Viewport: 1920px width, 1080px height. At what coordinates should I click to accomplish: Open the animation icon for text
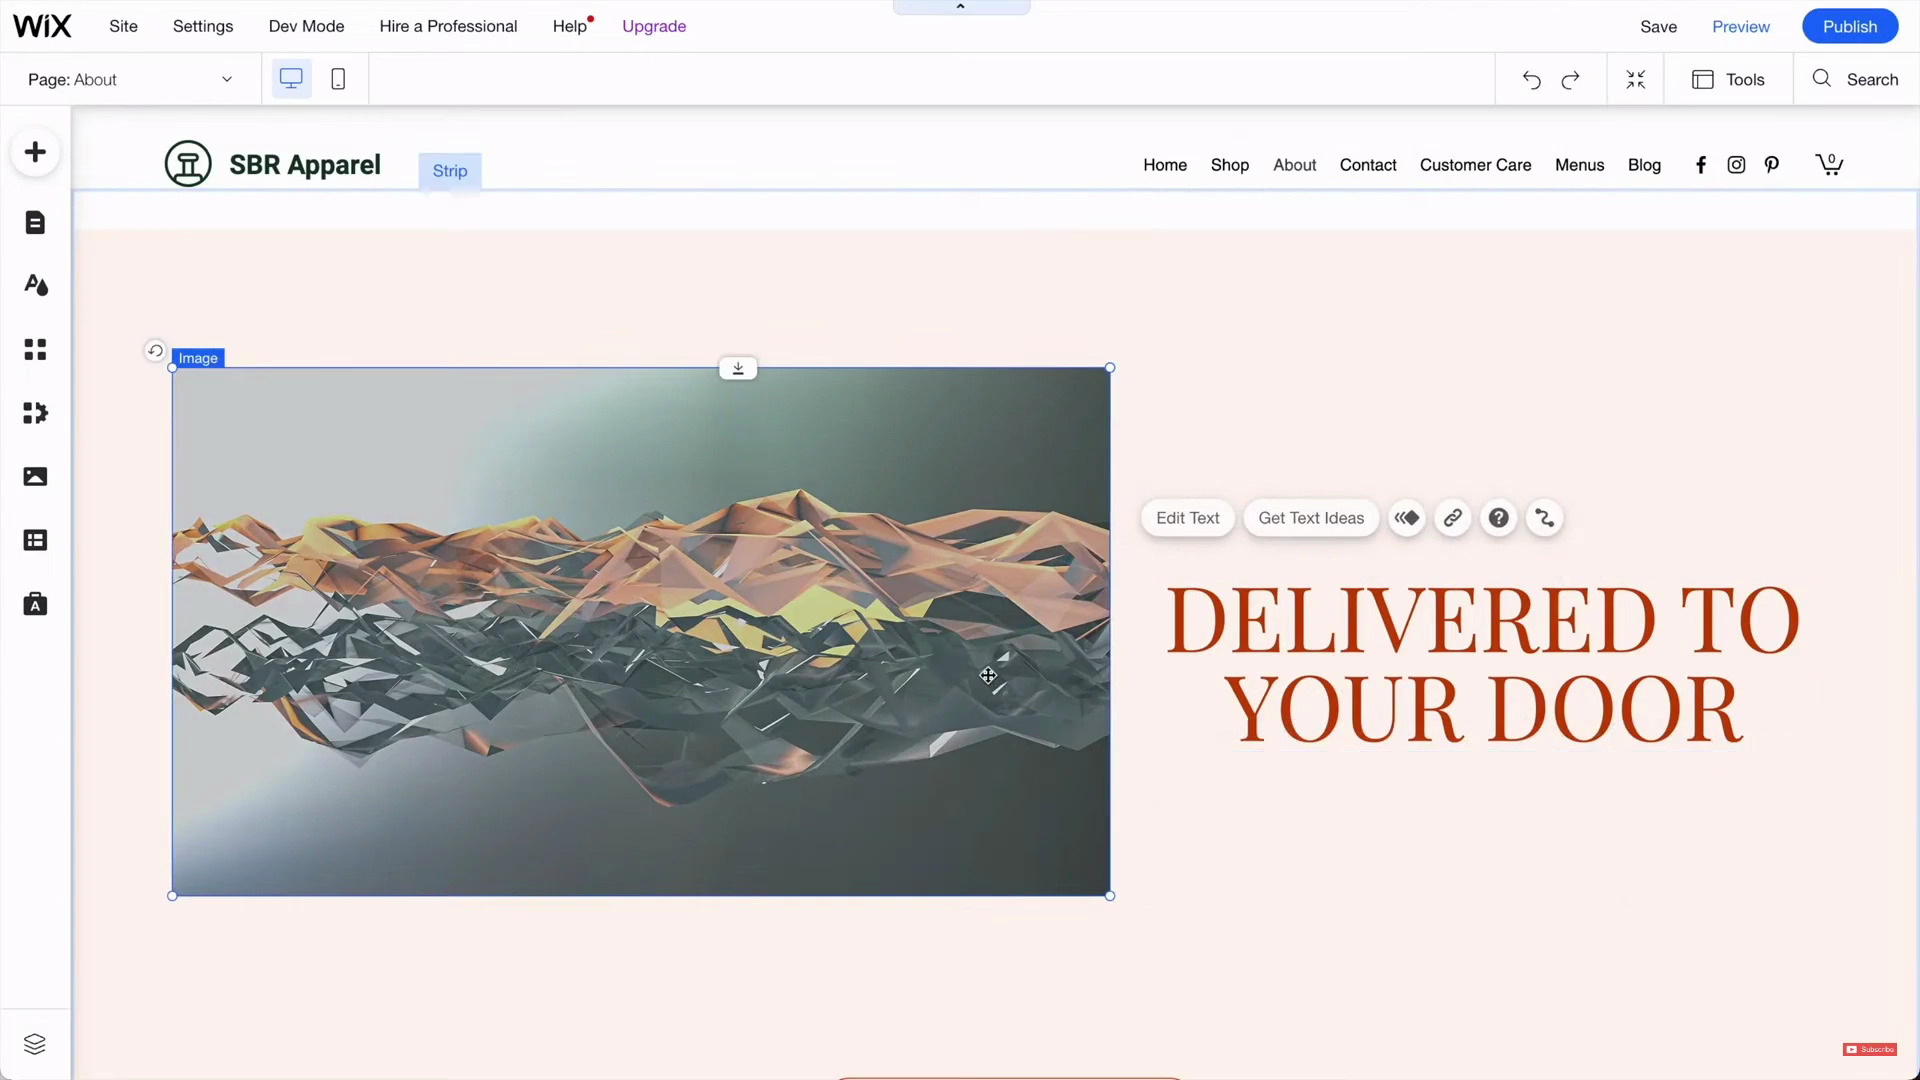click(1406, 518)
